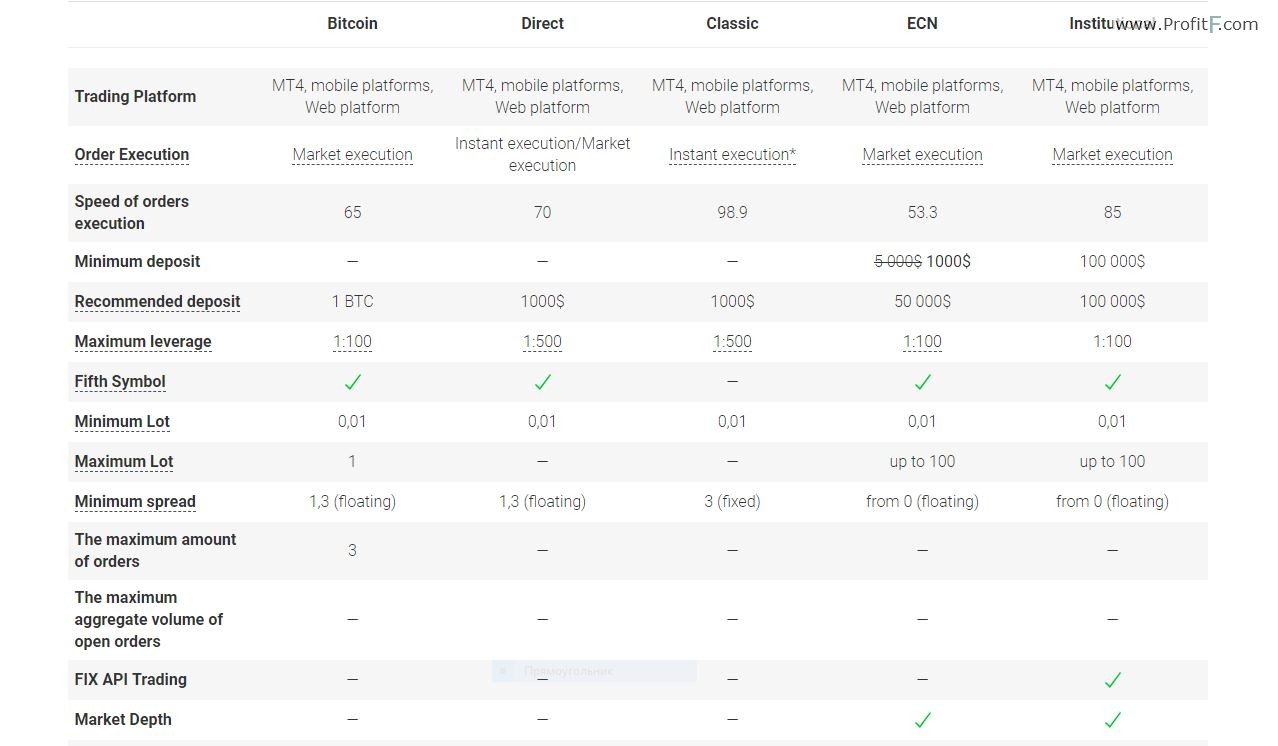This screenshot has width=1278, height=746.
Task: Select the Minimum spread row label
Action: (135, 501)
